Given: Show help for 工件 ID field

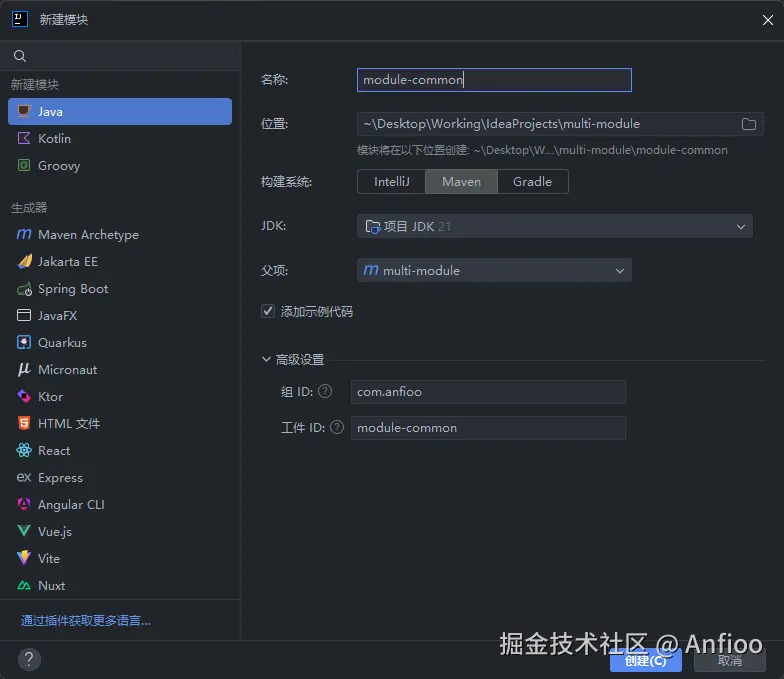Looking at the screenshot, I should pos(337,427).
